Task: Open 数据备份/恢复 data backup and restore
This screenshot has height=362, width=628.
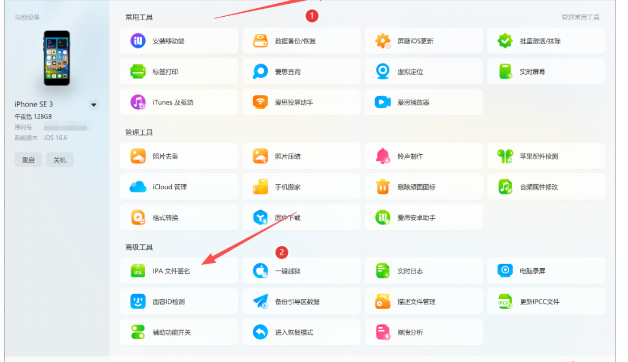Action: click(301, 41)
